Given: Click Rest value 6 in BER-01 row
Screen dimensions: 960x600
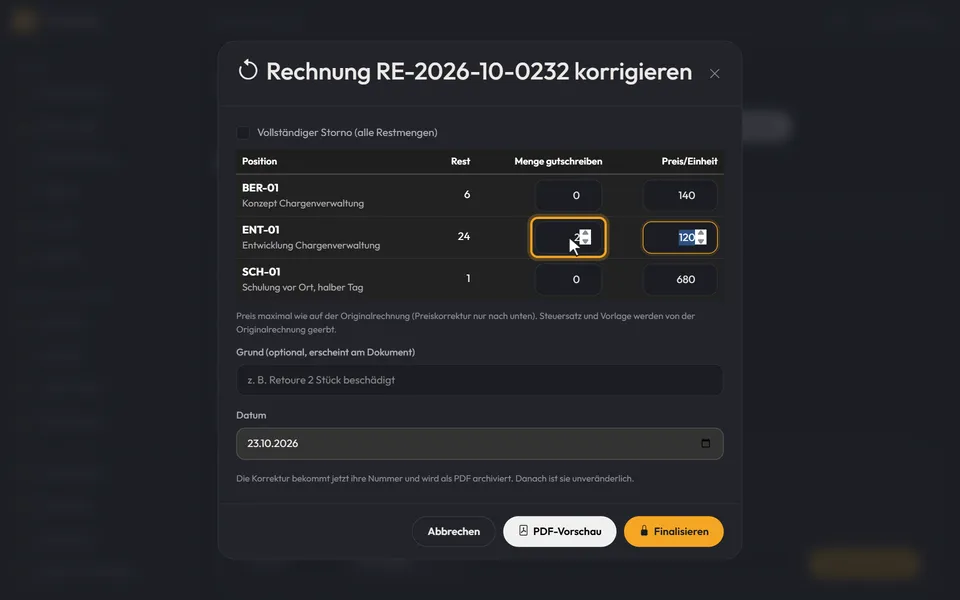Looking at the screenshot, I should pyautogui.click(x=467, y=195).
